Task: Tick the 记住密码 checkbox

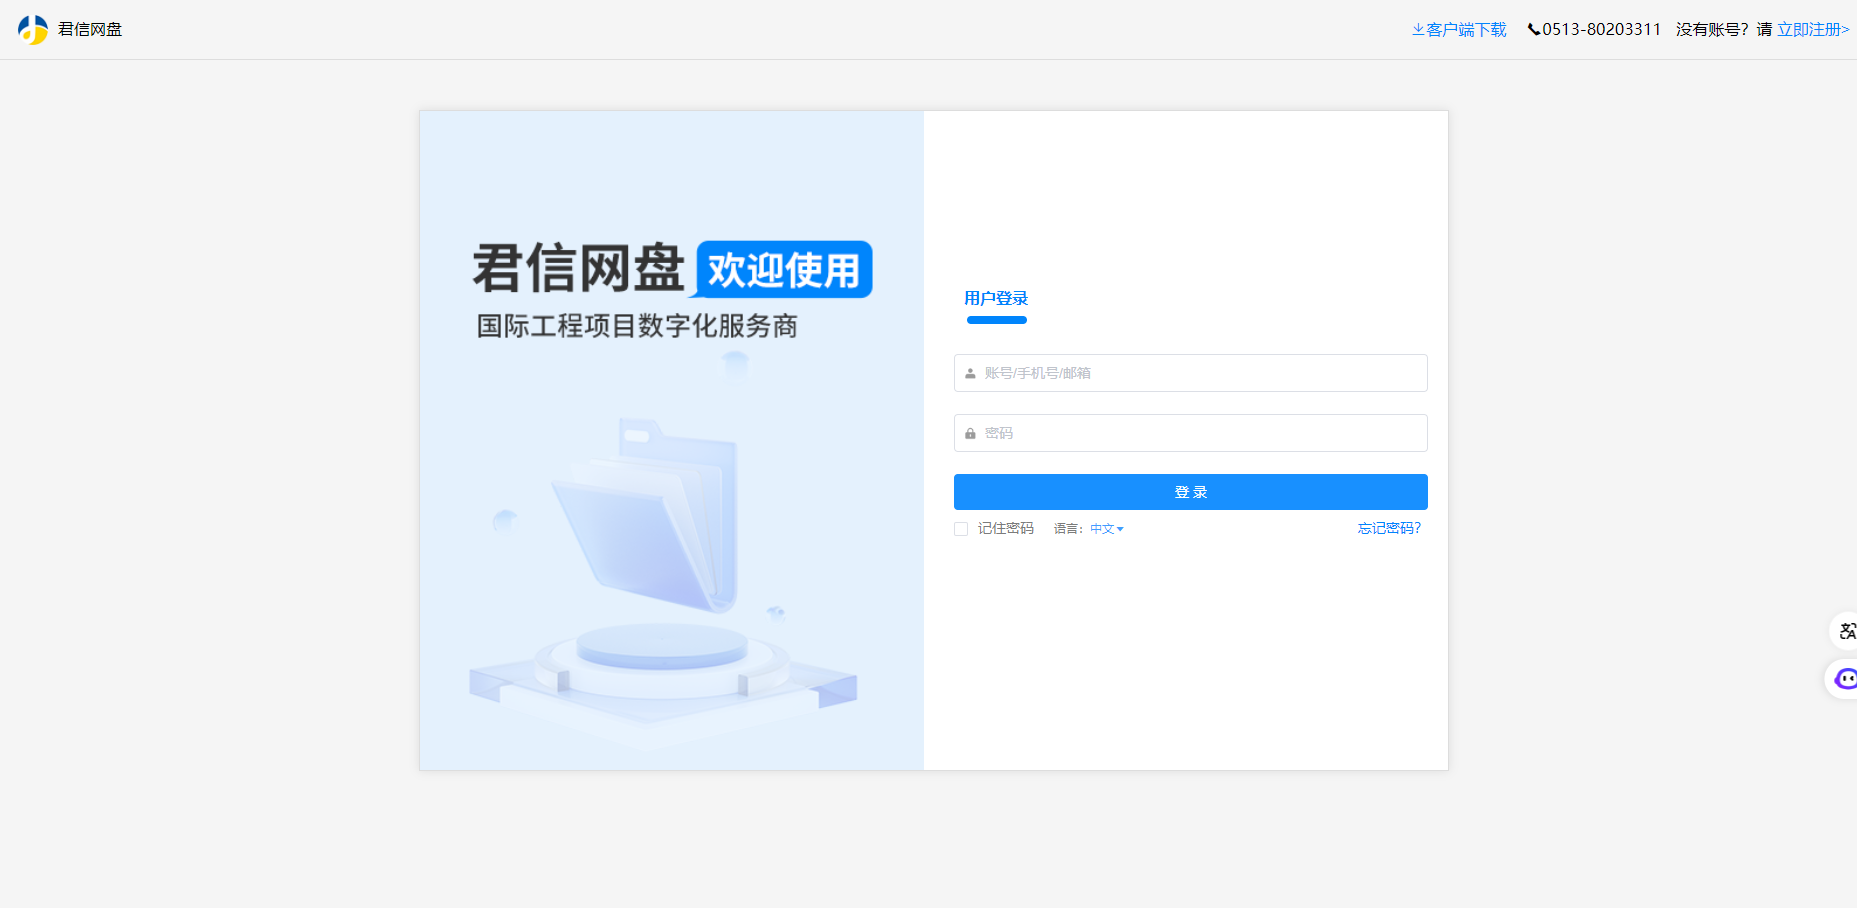Action: 961,529
